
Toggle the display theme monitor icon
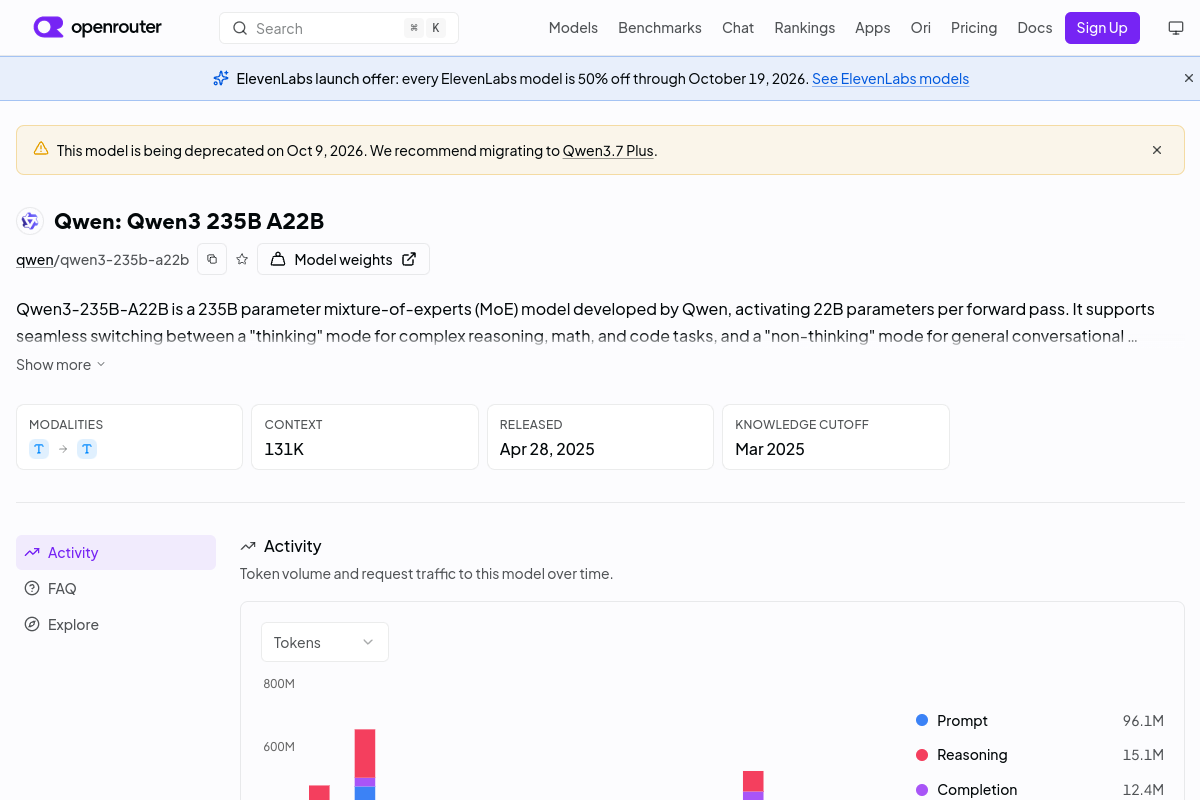[x=1176, y=28]
